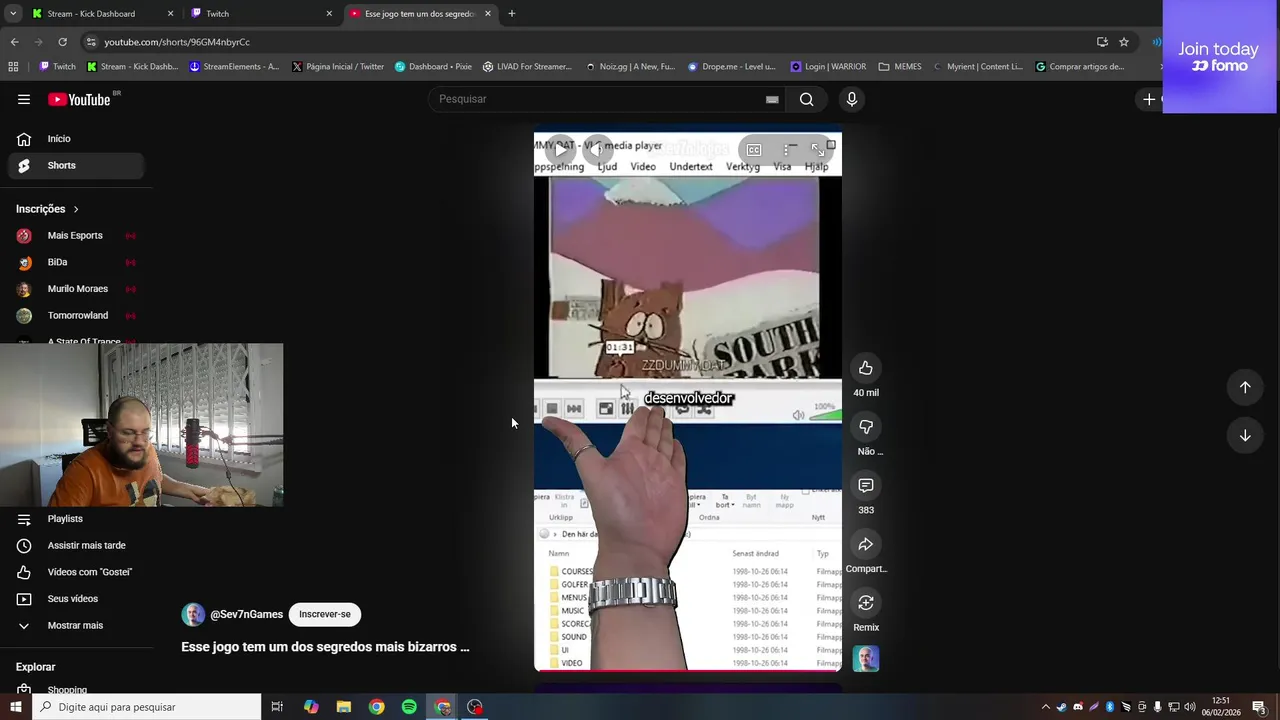Expand the Inscrições section chevron
This screenshot has height=720, width=1280.
(x=76, y=209)
